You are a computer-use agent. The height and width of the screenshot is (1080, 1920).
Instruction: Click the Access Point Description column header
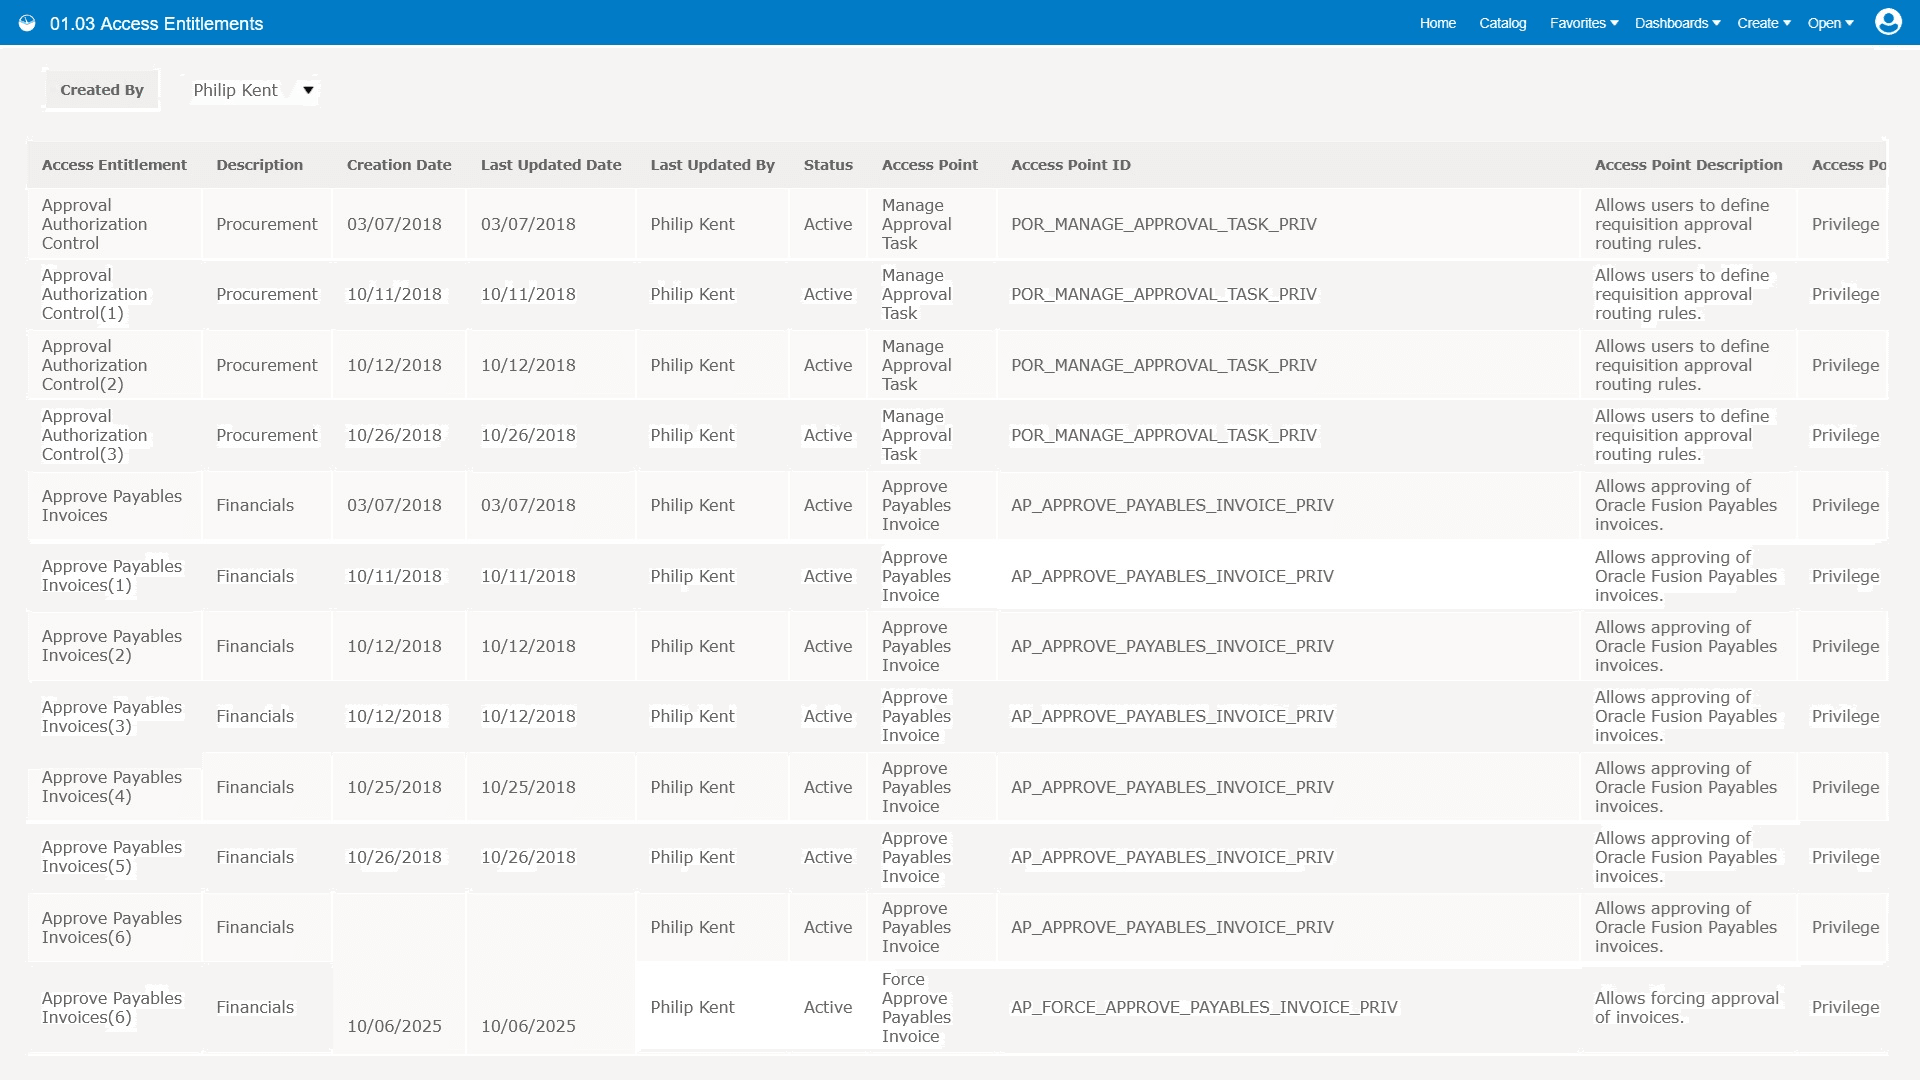(x=1688, y=165)
